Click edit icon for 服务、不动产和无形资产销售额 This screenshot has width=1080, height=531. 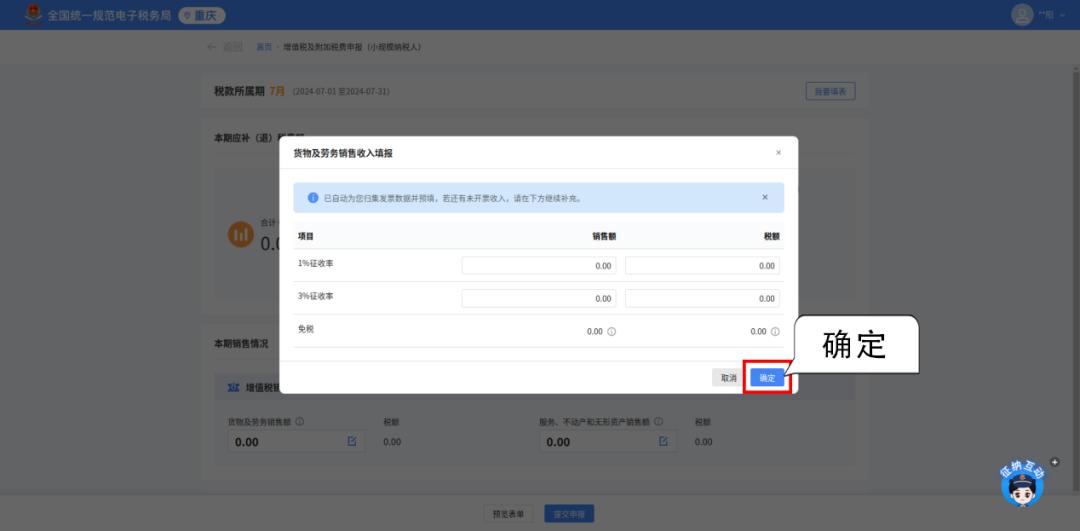coord(663,441)
